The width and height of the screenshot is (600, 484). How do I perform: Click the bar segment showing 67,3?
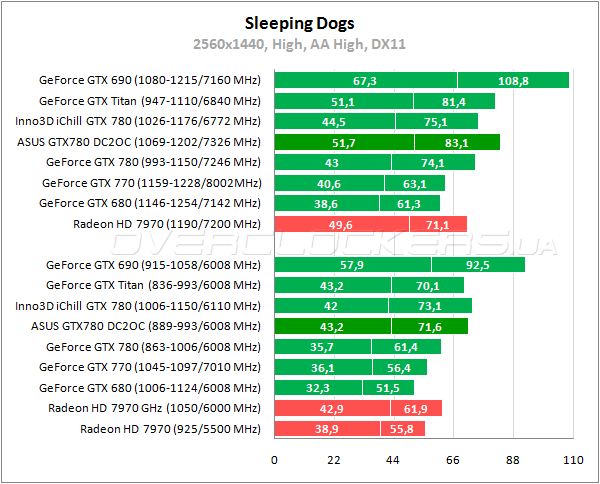coord(365,81)
